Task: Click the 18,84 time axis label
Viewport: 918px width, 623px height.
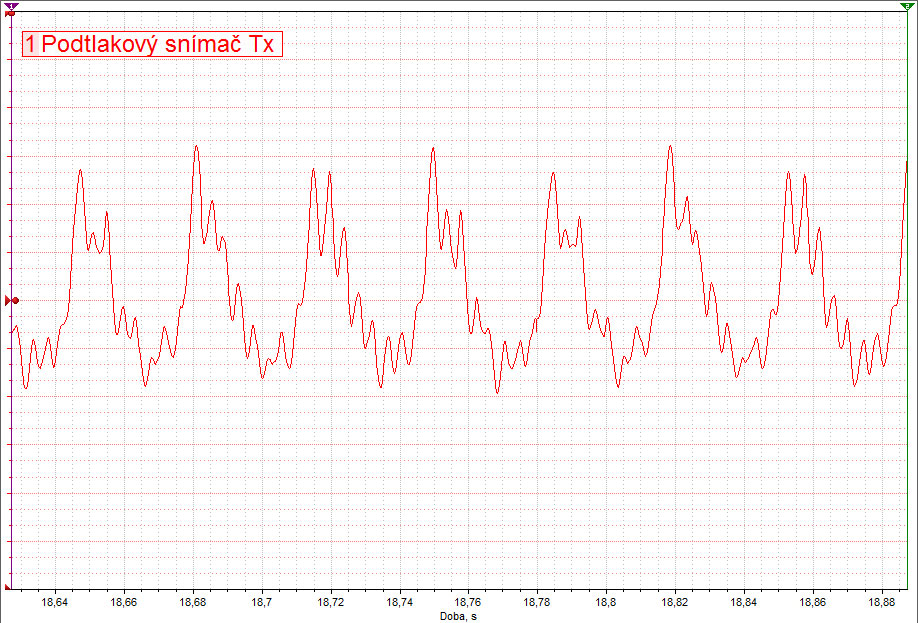Action: [x=744, y=603]
